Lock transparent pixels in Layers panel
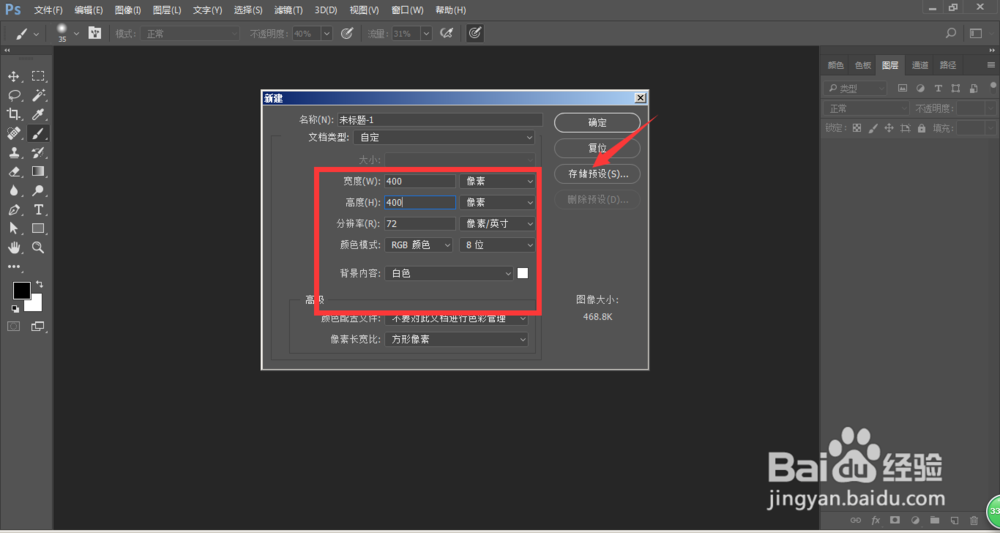 [x=857, y=128]
